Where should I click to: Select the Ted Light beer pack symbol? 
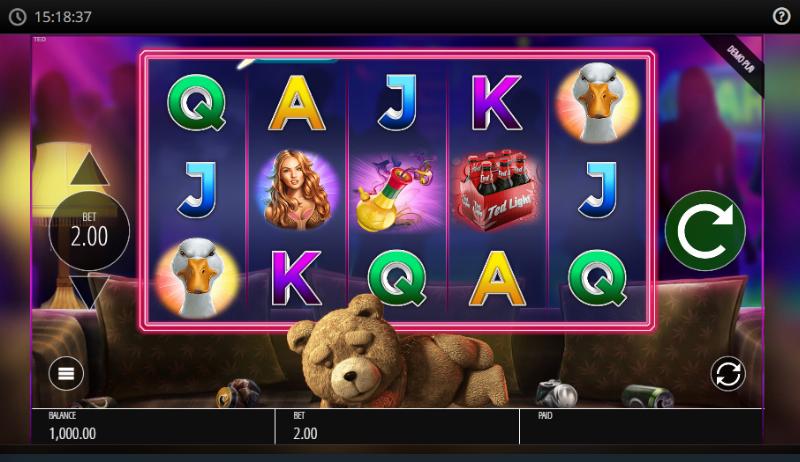pos(496,190)
